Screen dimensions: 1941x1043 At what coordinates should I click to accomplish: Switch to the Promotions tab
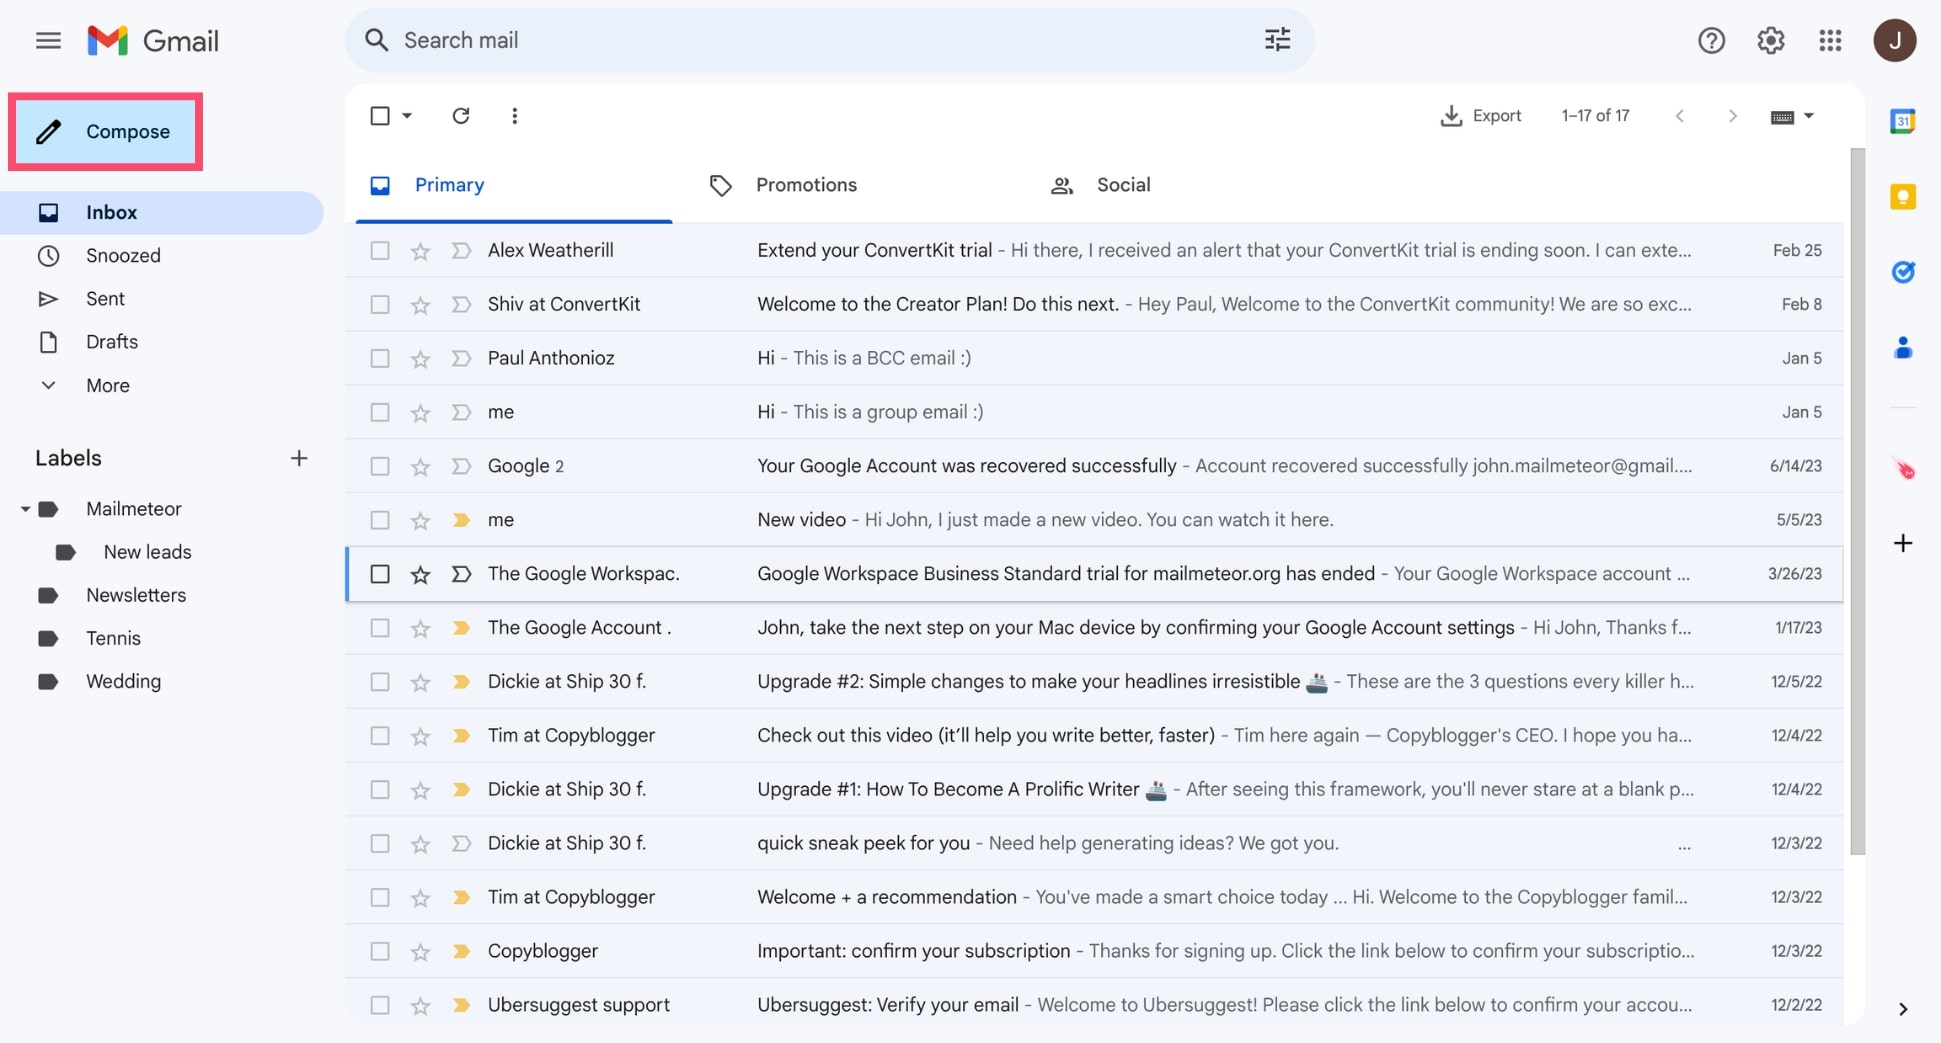(806, 184)
